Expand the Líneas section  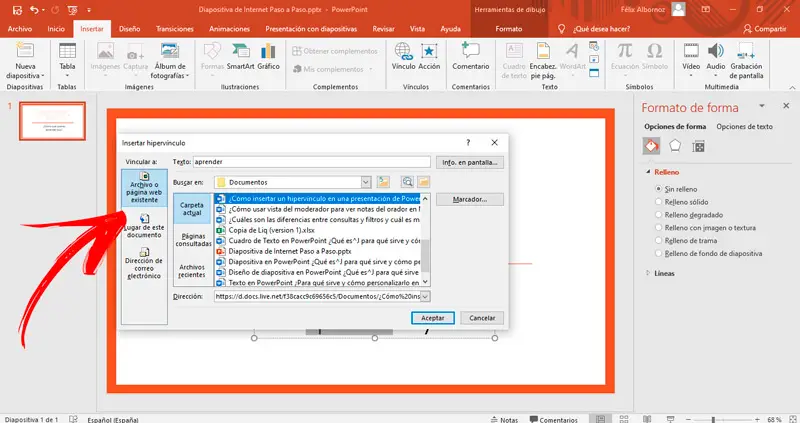[x=648, y=273]
